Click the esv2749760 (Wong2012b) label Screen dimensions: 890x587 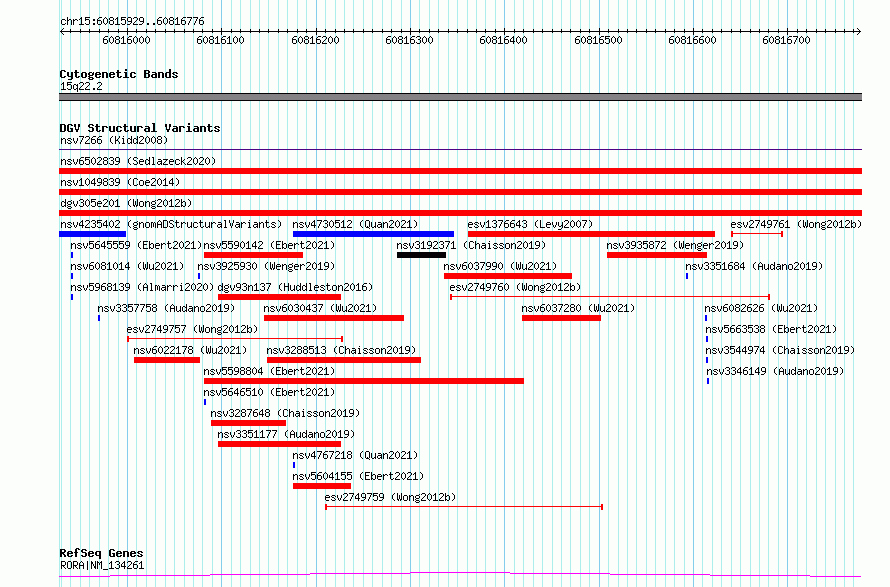(x=515, y=287)
